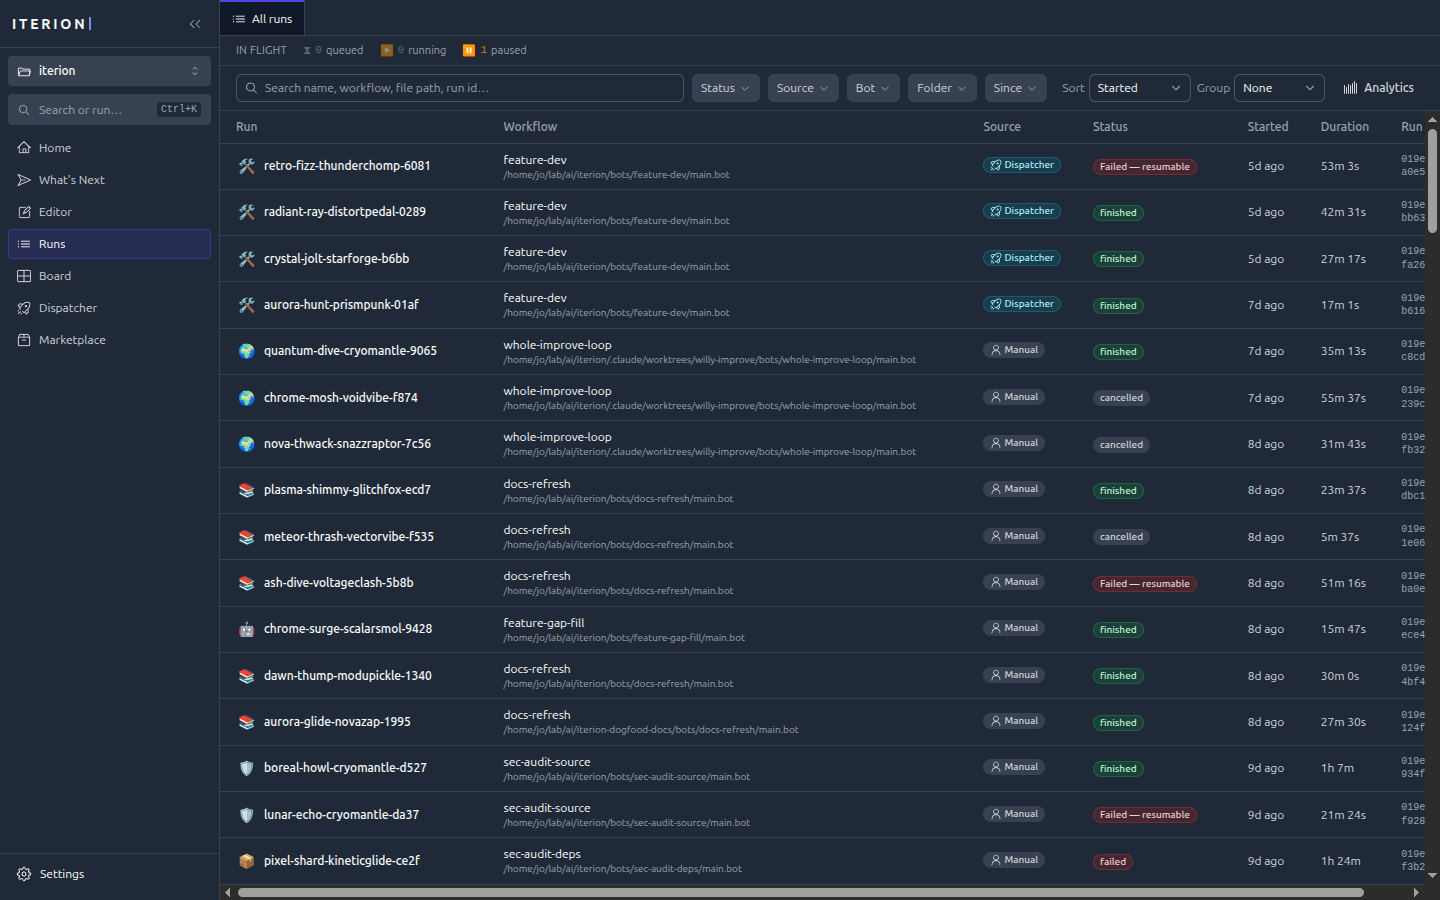The image size is (1440, 900).
Task: Click the tools icon of radiant-ray-distortpedal-0289
Action: tap(247, 212)
